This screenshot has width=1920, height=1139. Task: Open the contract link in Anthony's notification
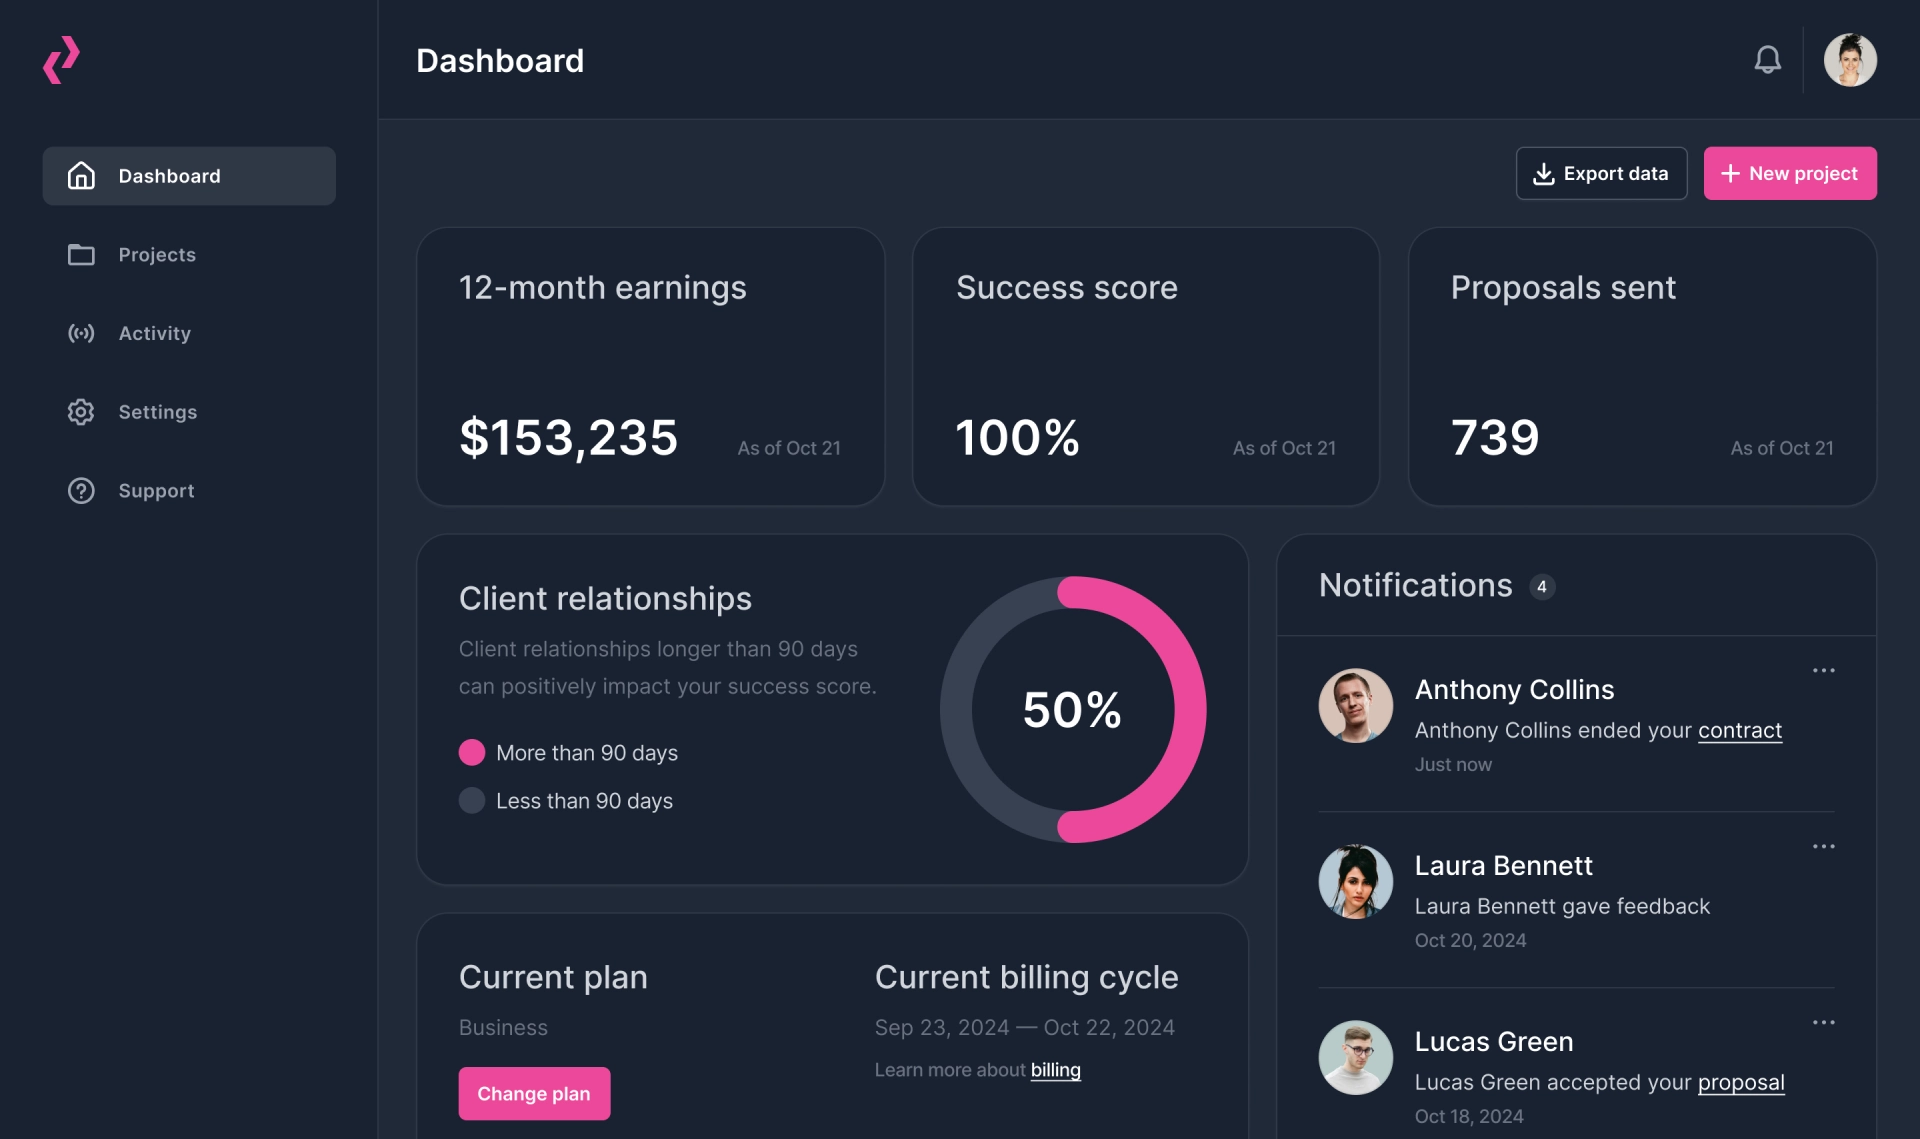pos(1739,731)
